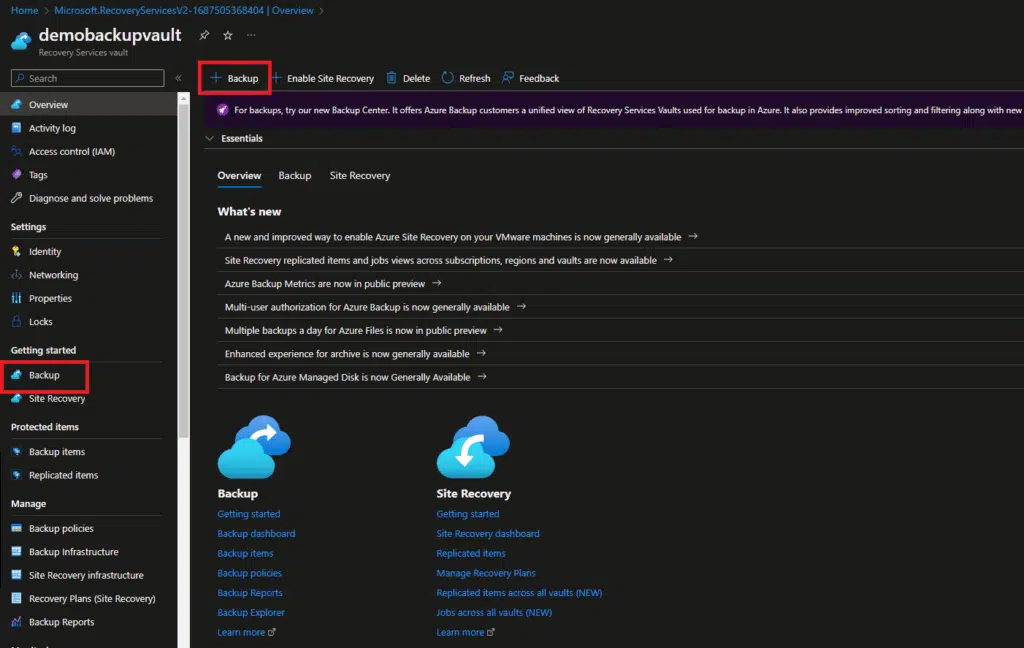This screenshot has height=648, width=1024.
Task: Open the more options ellipsis menu
Action: click(251, 35)
